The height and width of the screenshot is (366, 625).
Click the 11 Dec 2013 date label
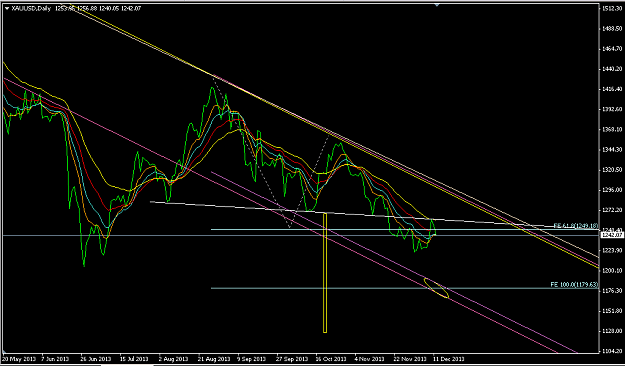coord(448,358)
